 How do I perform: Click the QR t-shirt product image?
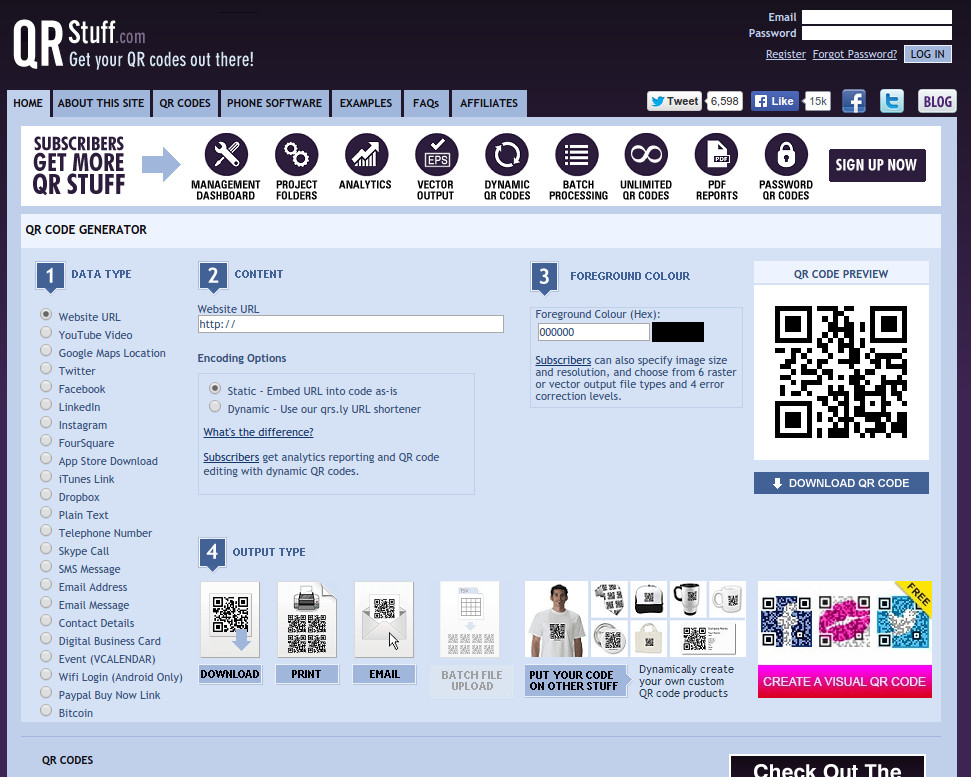click(556, 619)
